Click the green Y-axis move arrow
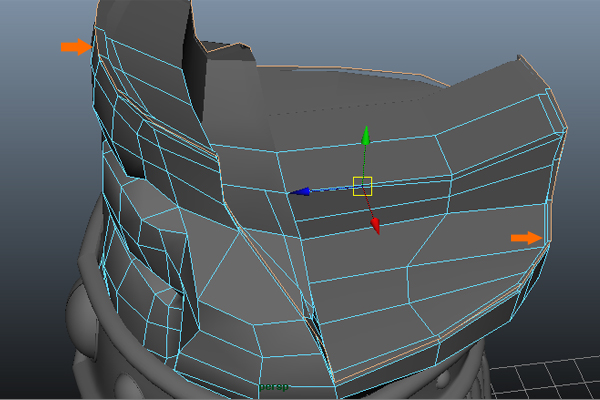This screenshot has width=600, height=400. tap(367, 134)
